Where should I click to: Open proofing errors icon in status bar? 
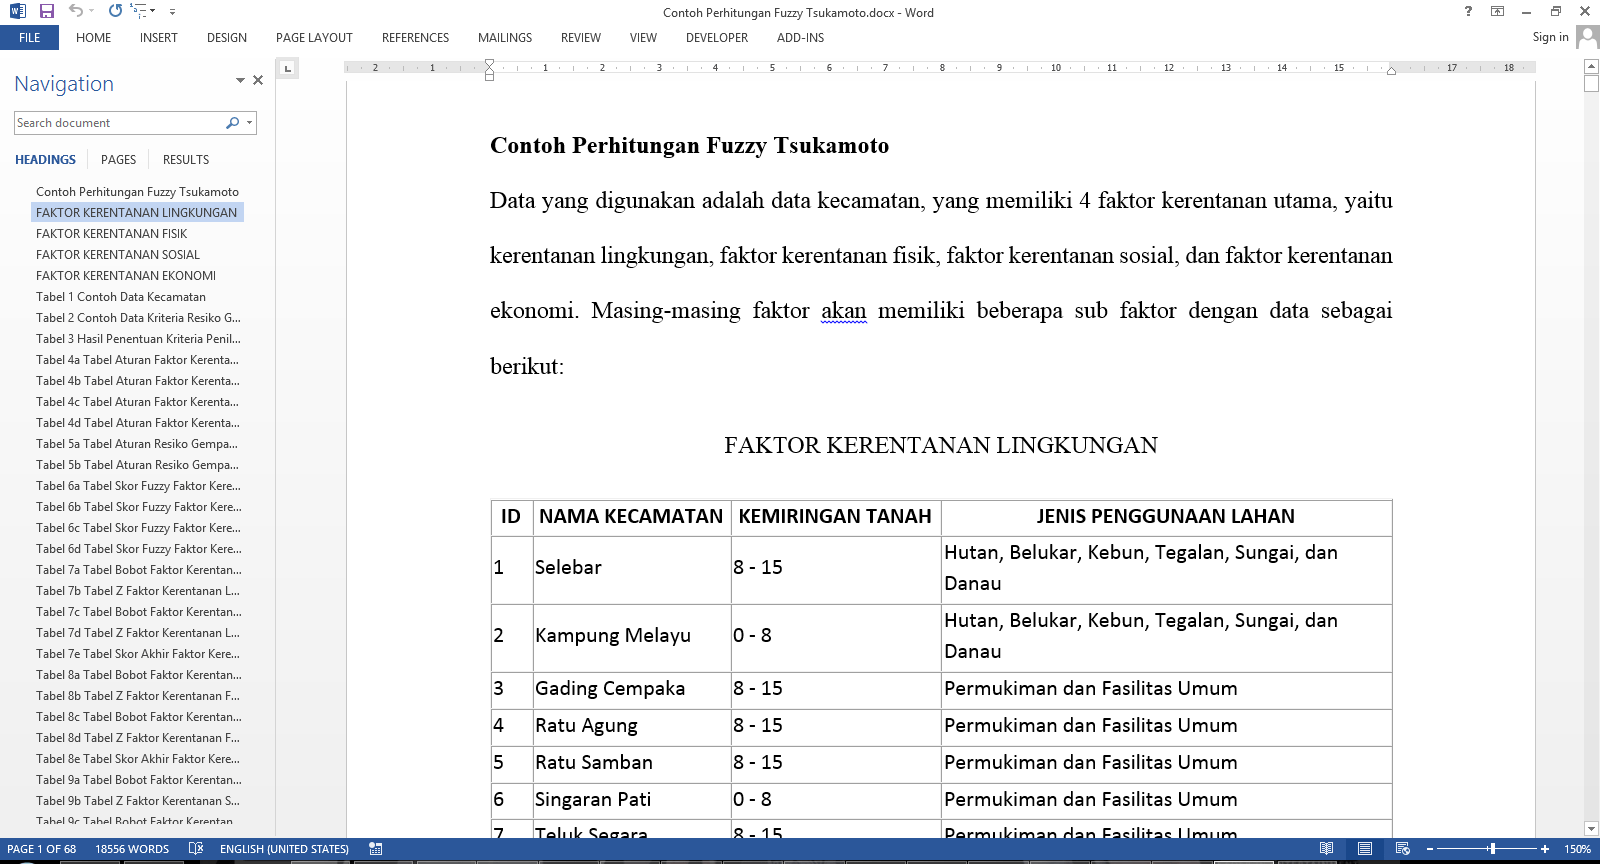tap(196, 849)
